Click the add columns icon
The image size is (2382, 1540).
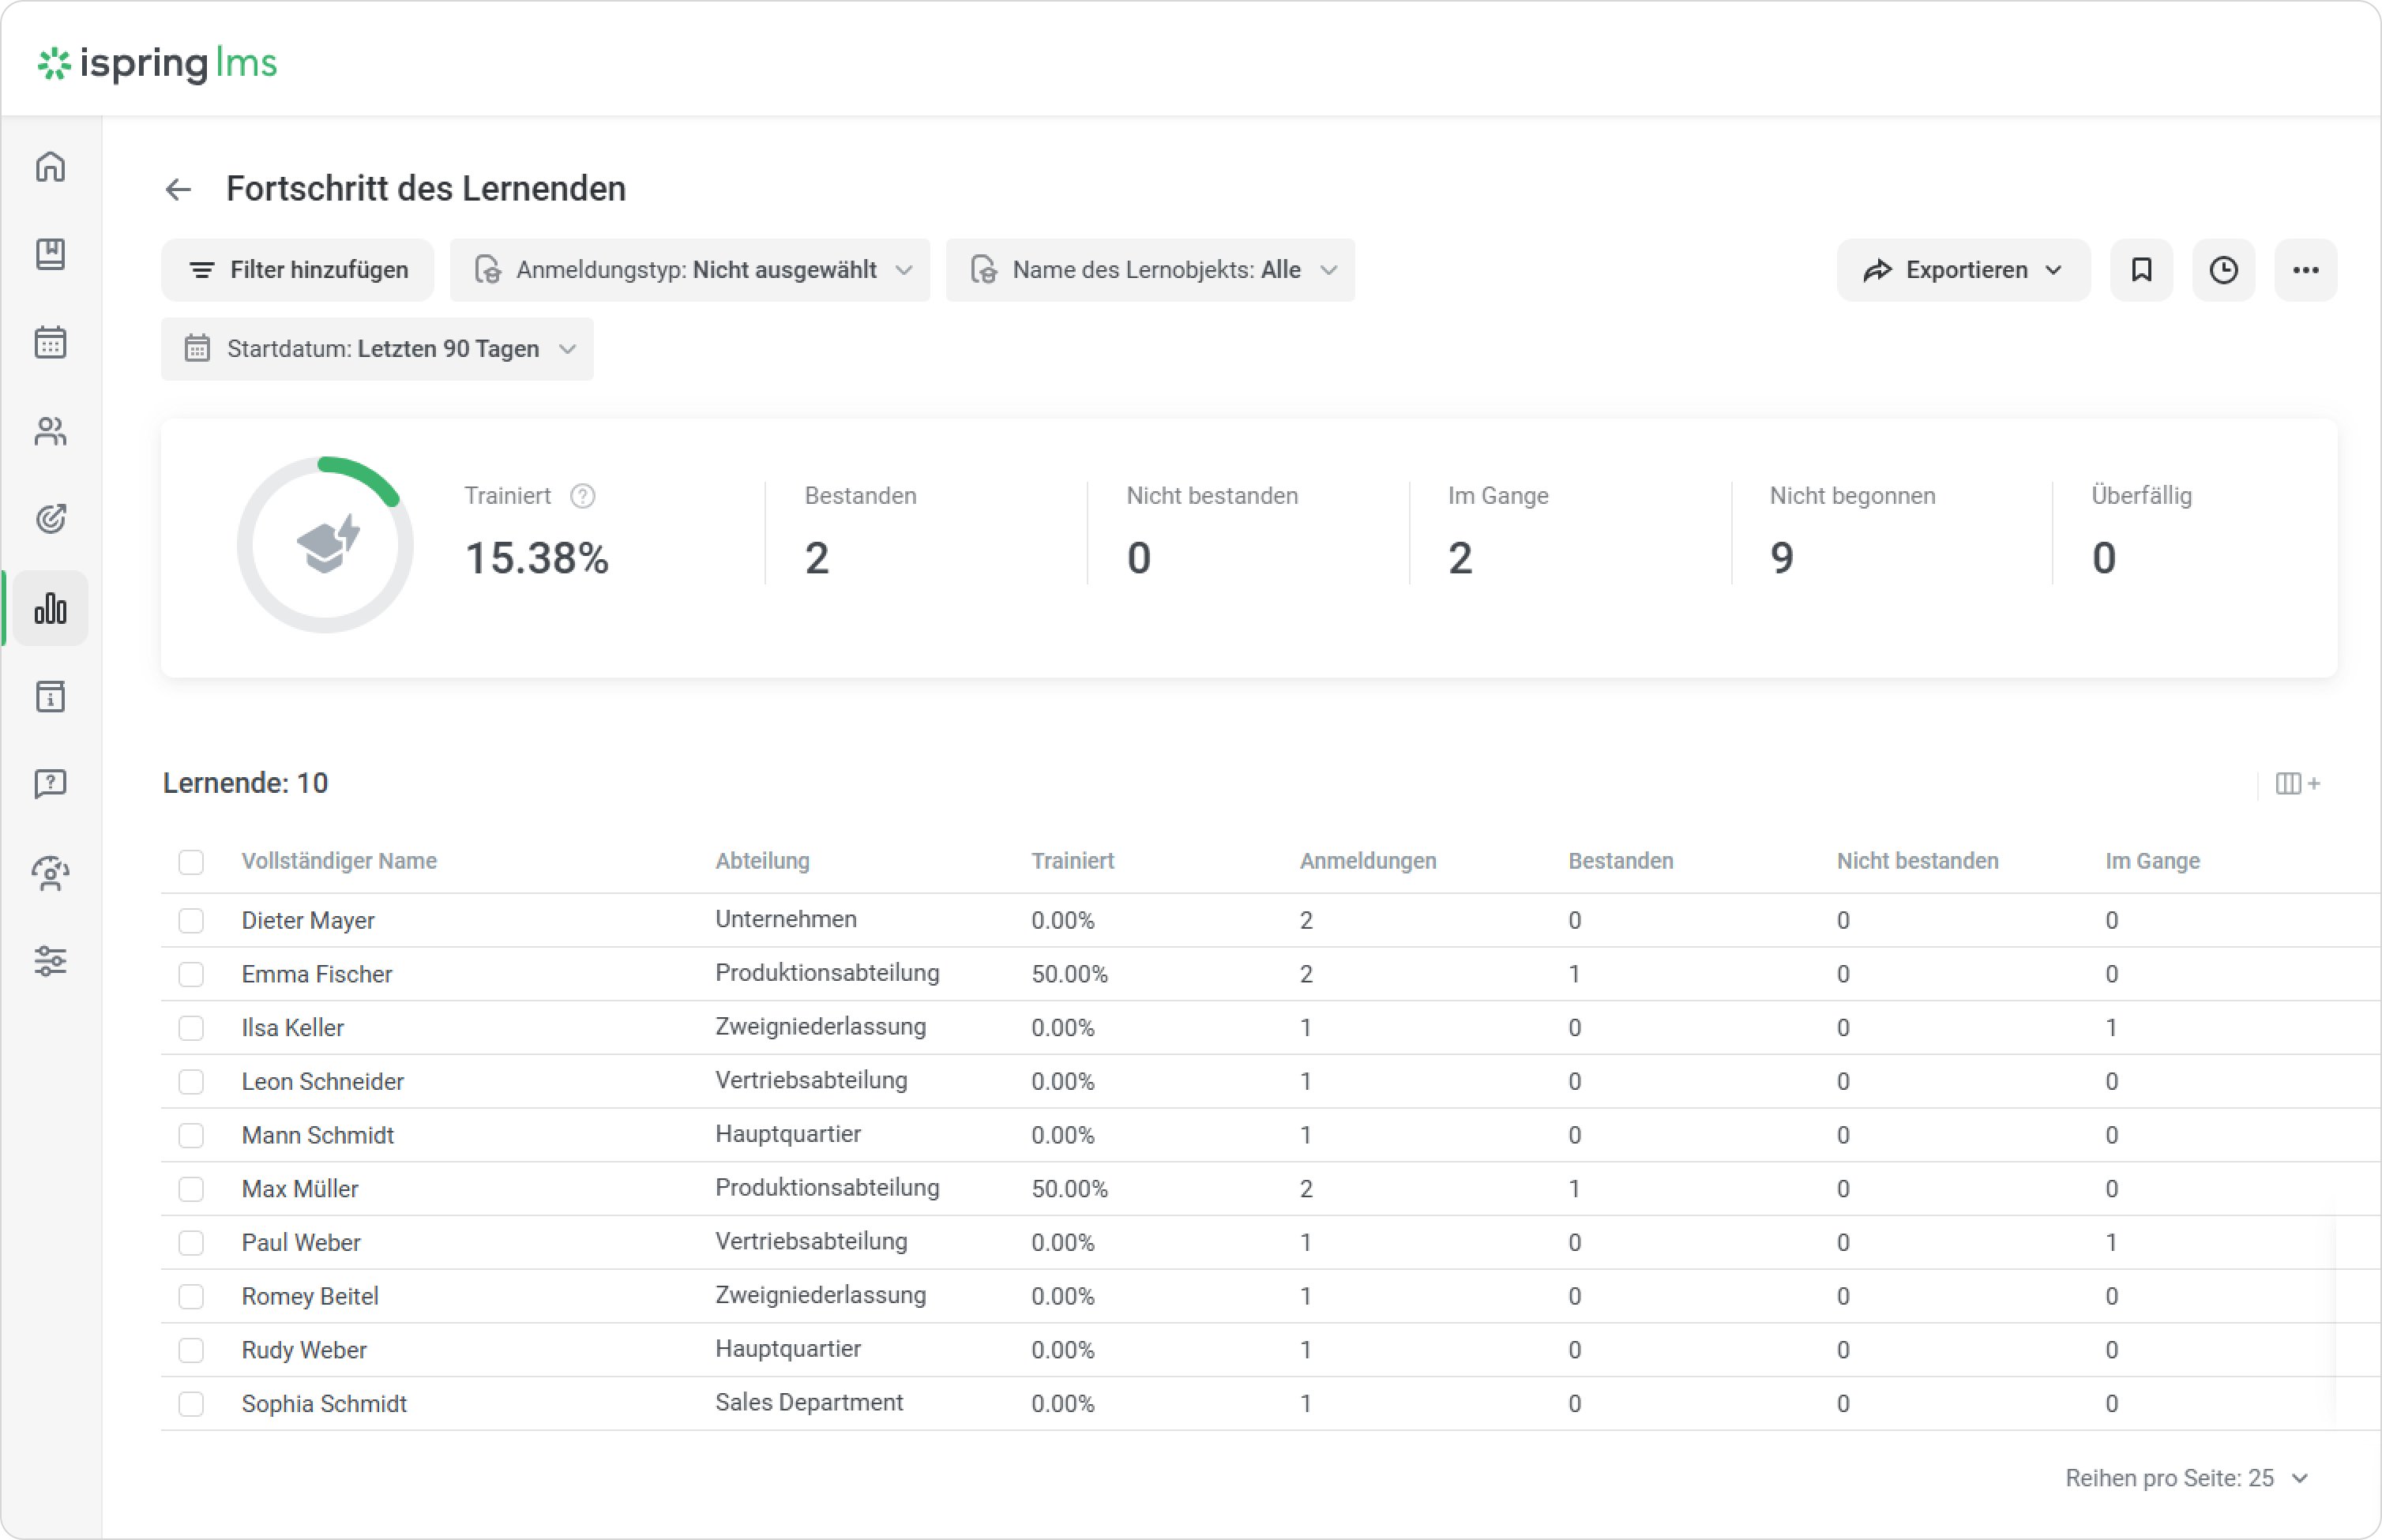tap(2297, 784)
